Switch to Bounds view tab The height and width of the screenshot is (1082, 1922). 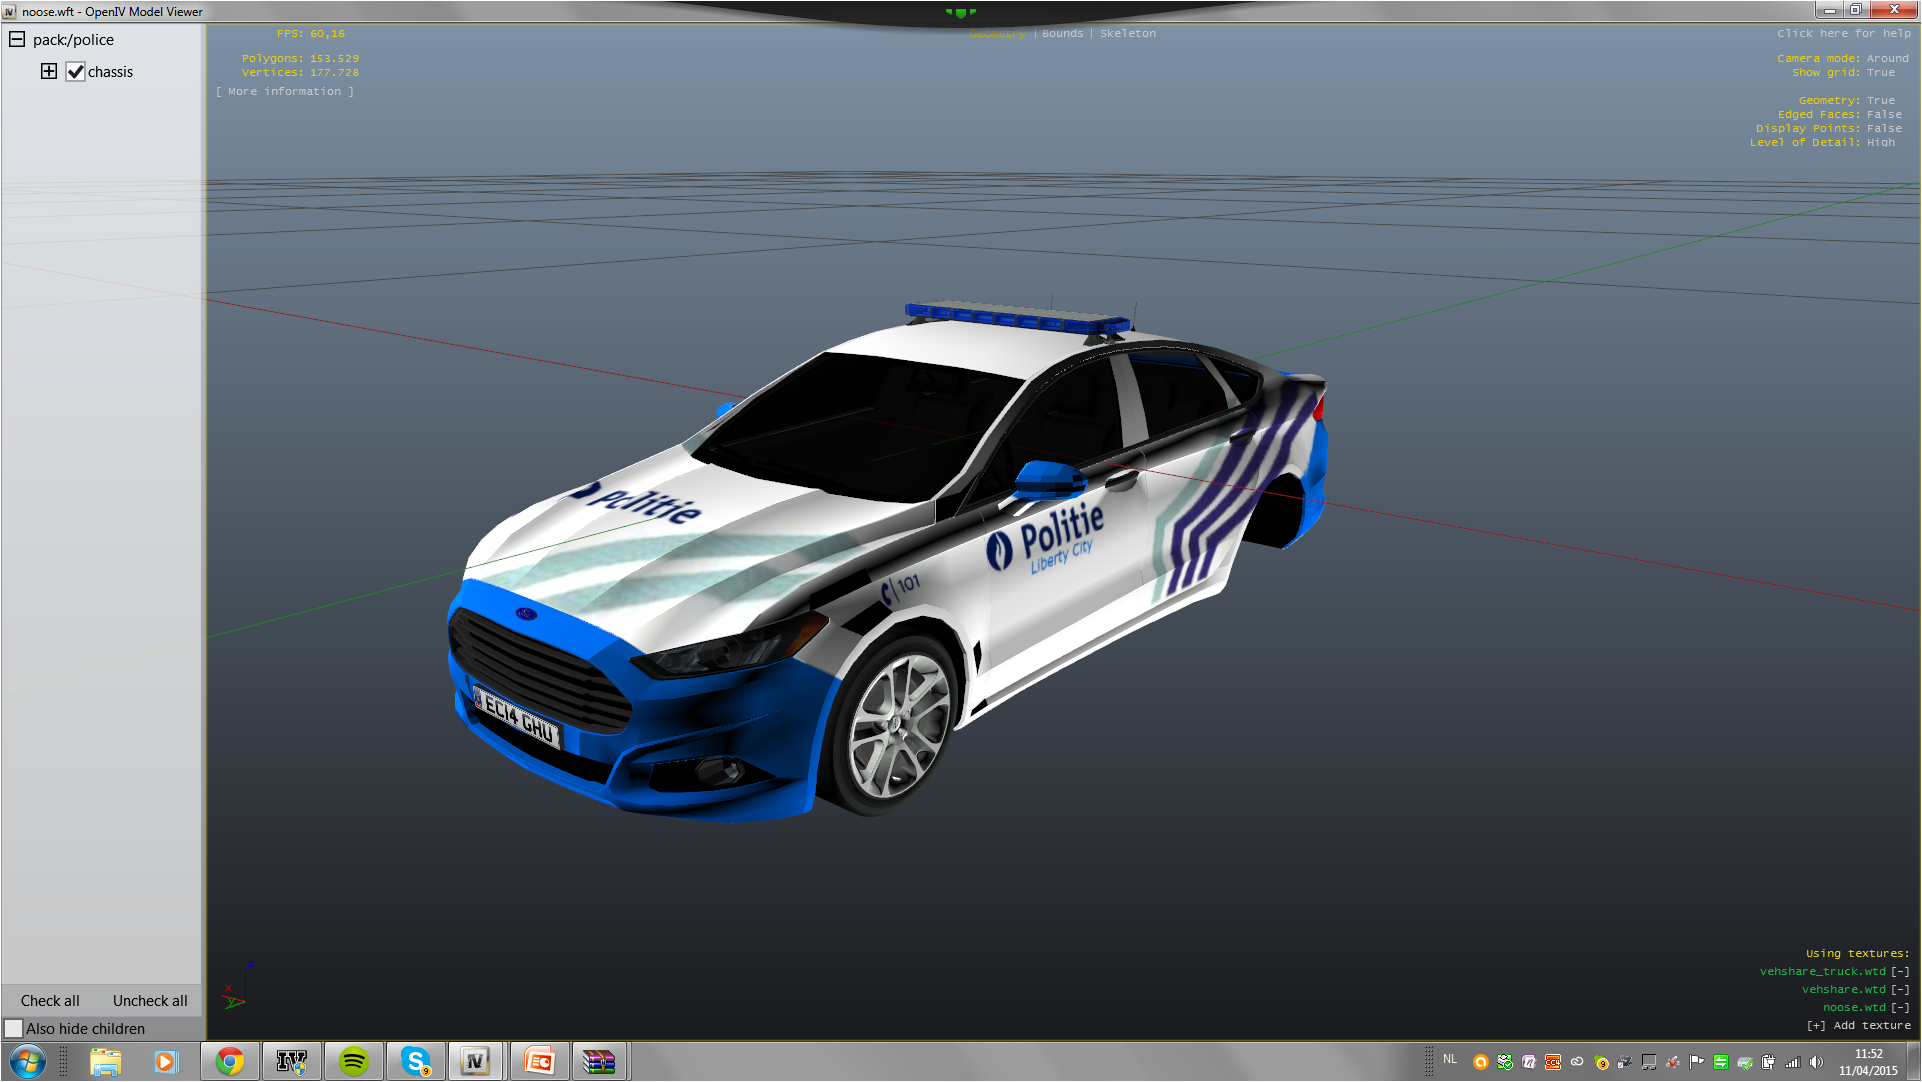pyautogui.click(x=1062, y=33)
